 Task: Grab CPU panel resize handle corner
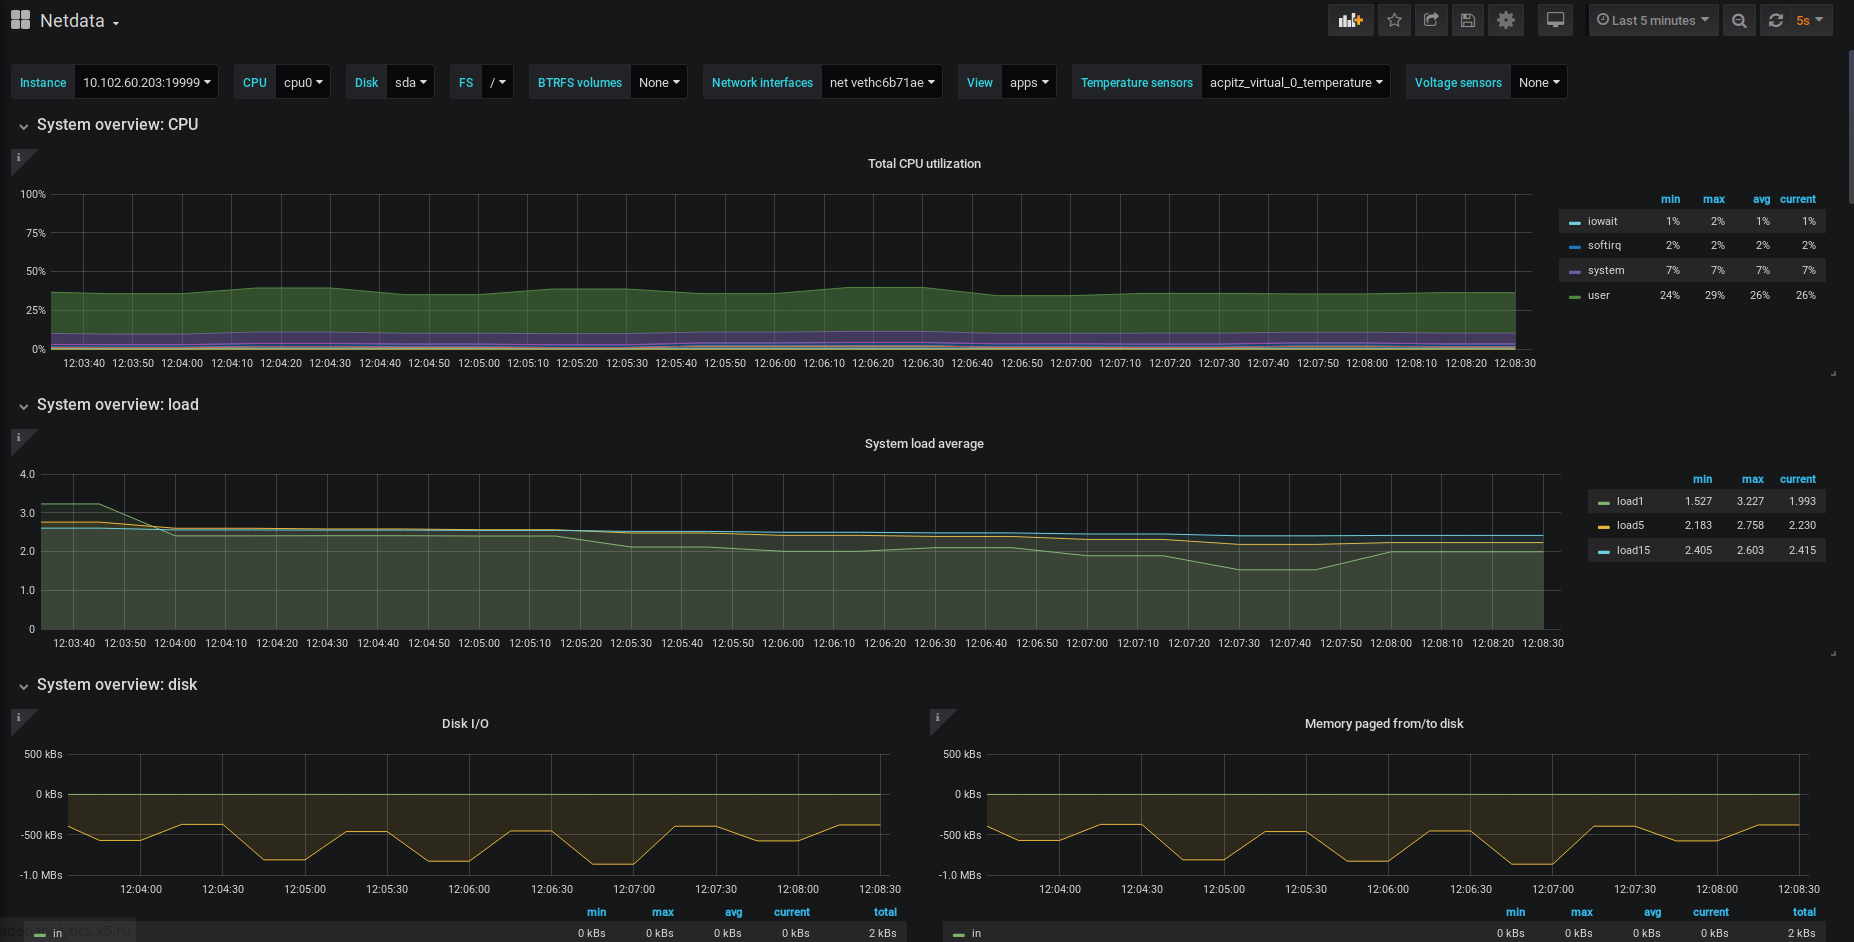click(x=1833, y=373)
